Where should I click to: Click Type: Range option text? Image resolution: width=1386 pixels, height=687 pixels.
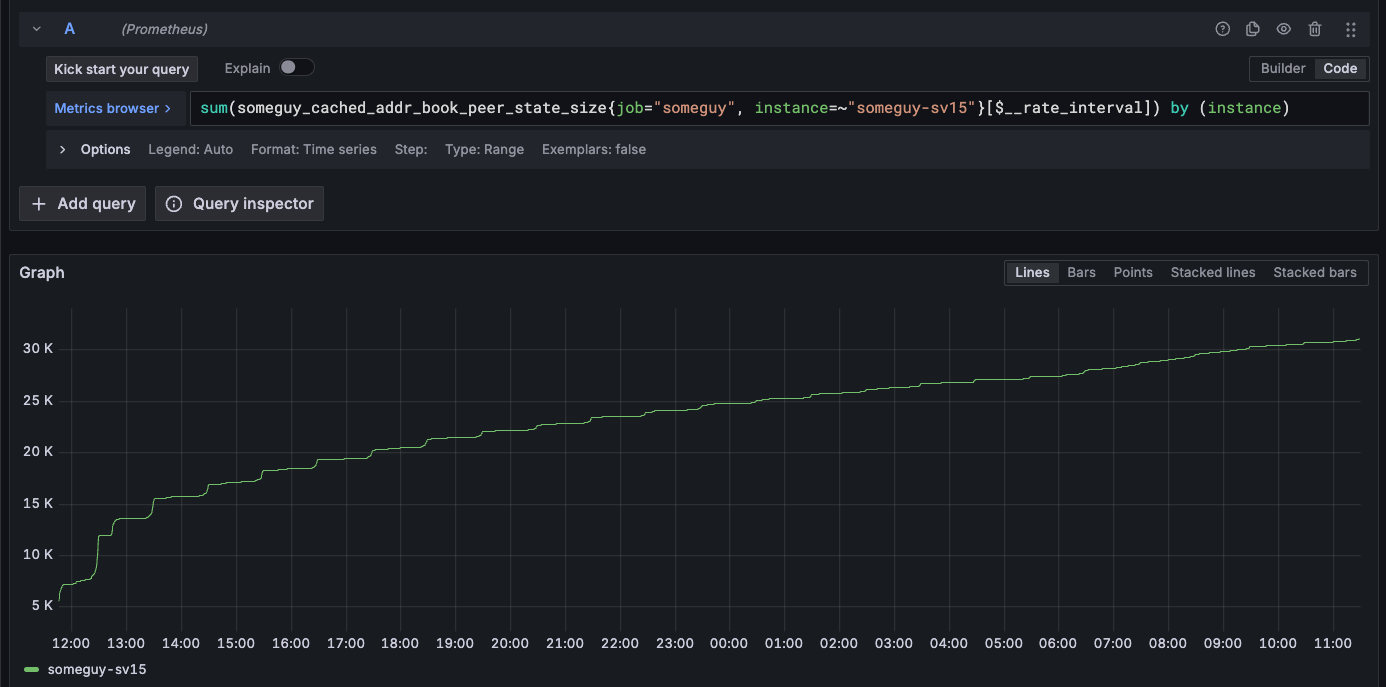pos(485,149)
